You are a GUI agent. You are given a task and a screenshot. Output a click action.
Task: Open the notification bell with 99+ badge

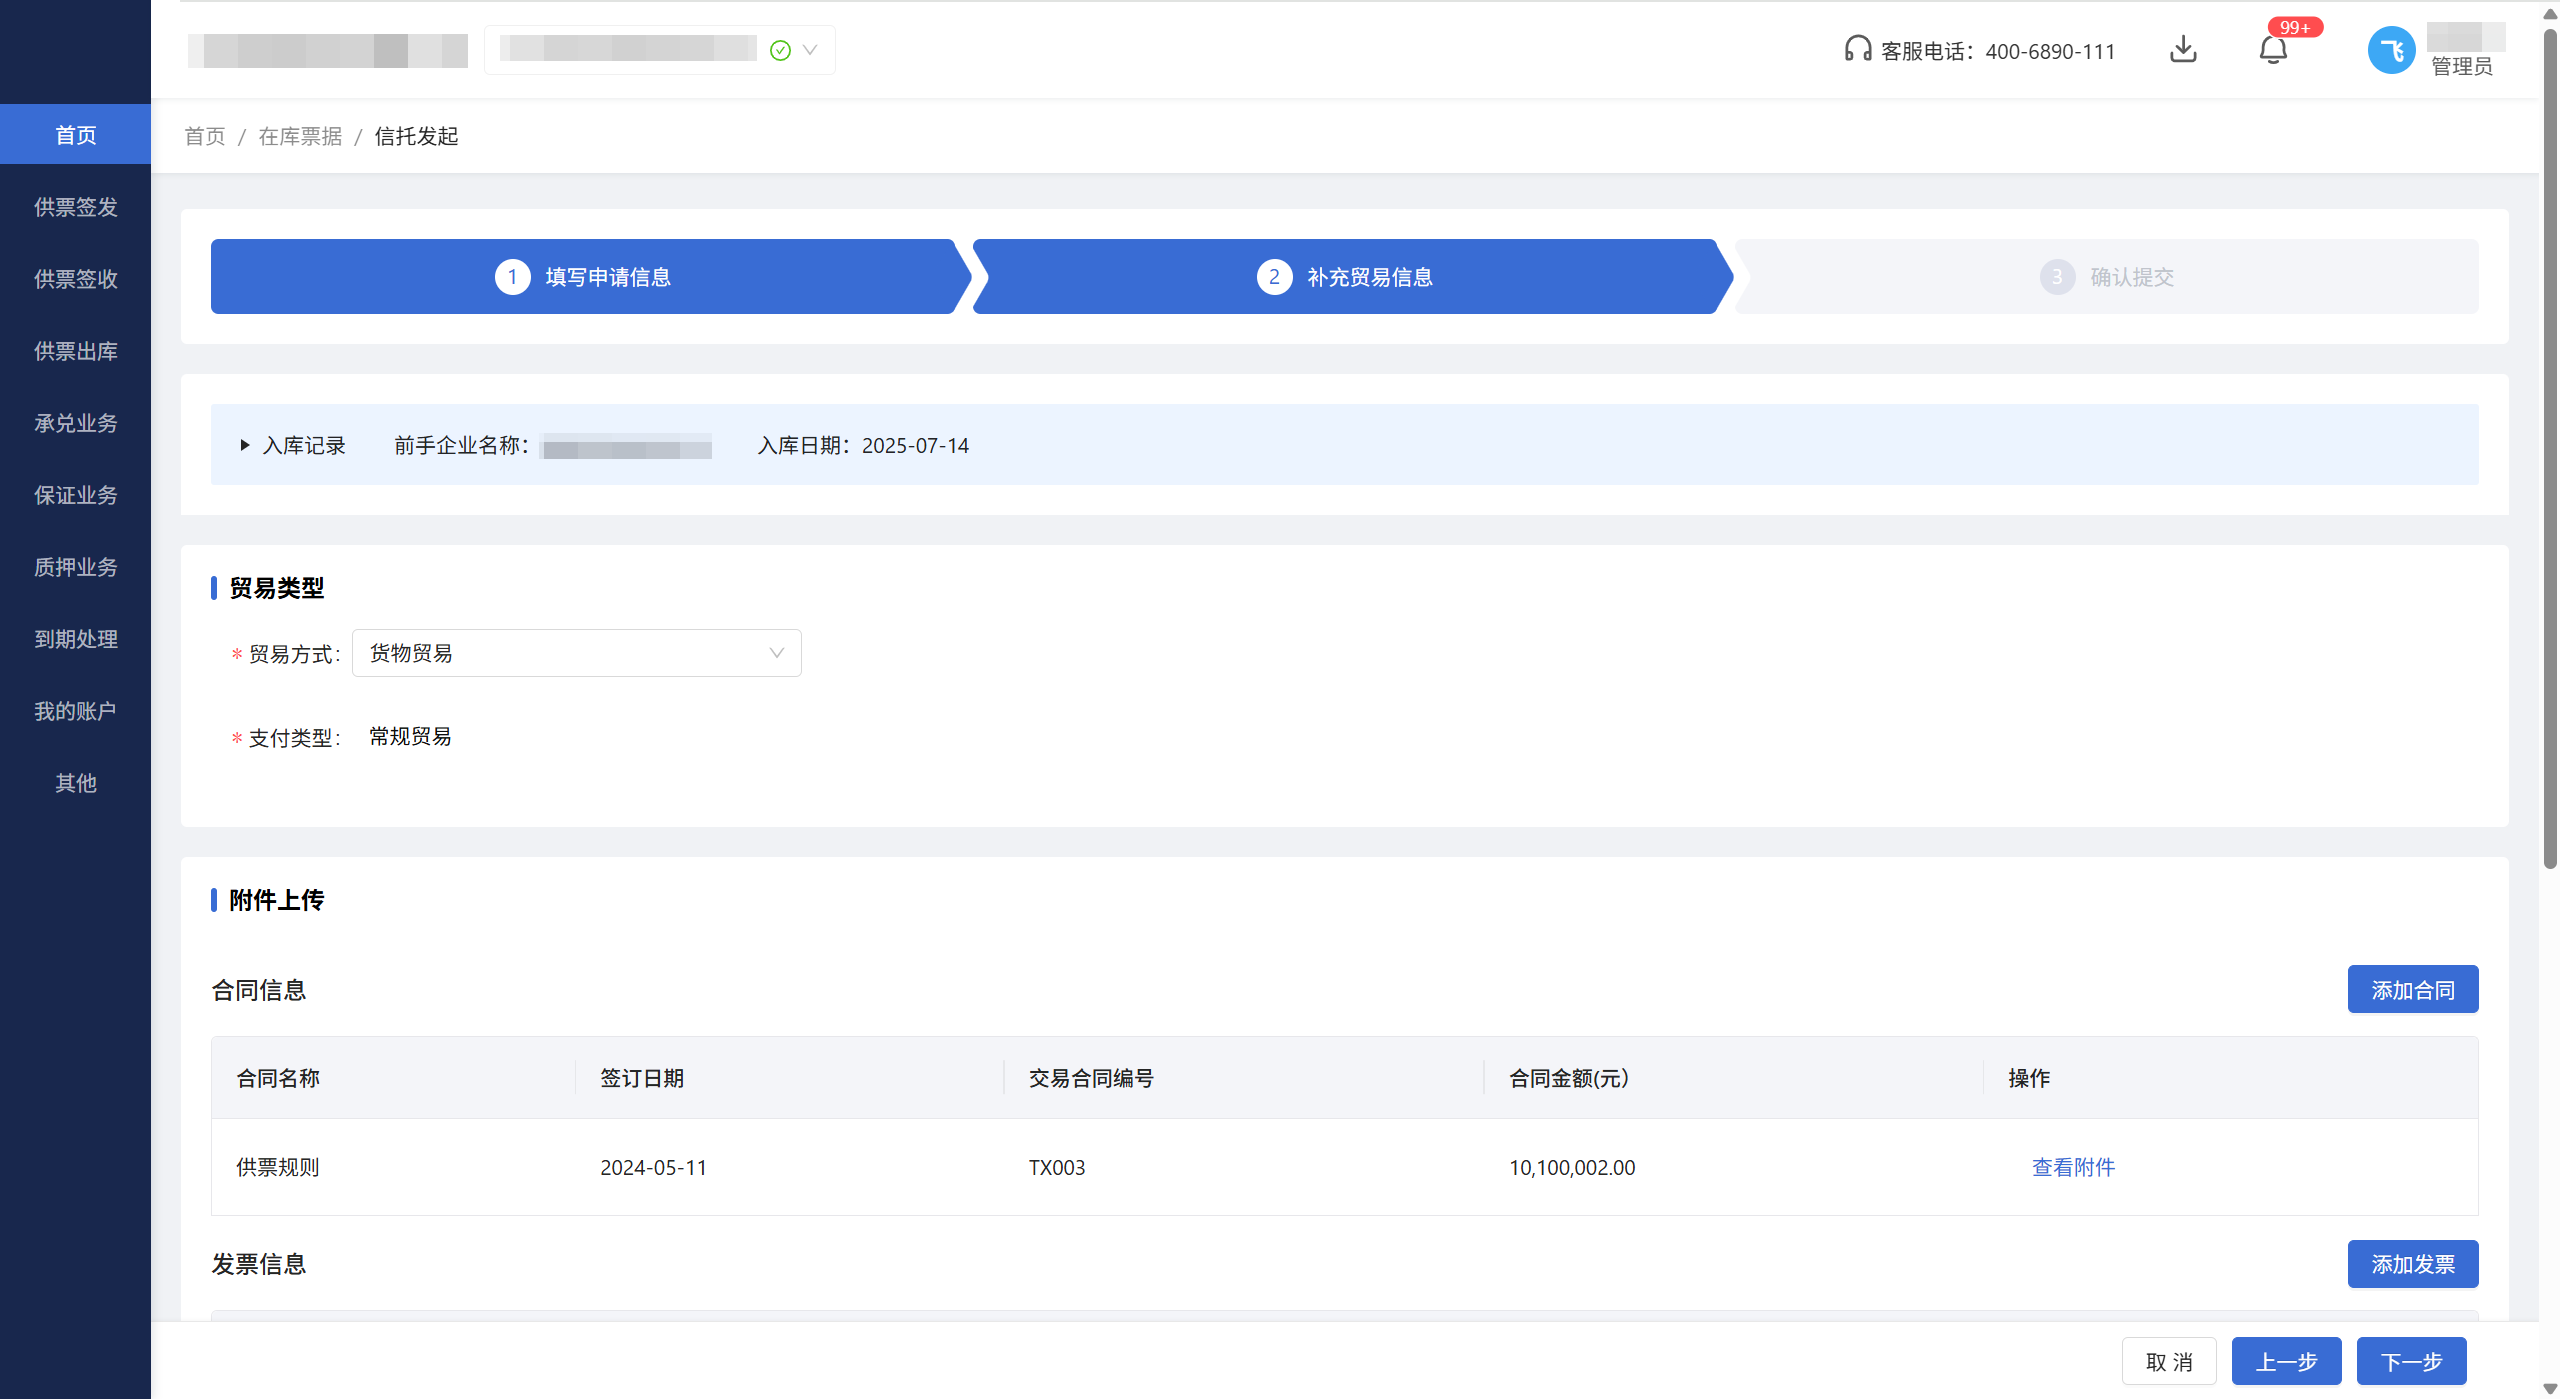tap(2272, 50)
